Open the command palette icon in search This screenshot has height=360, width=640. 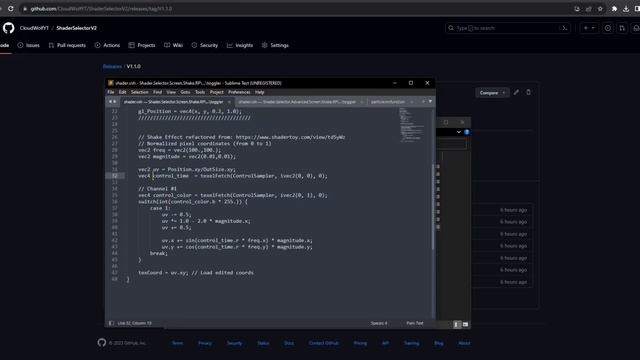tap(564, 28)
